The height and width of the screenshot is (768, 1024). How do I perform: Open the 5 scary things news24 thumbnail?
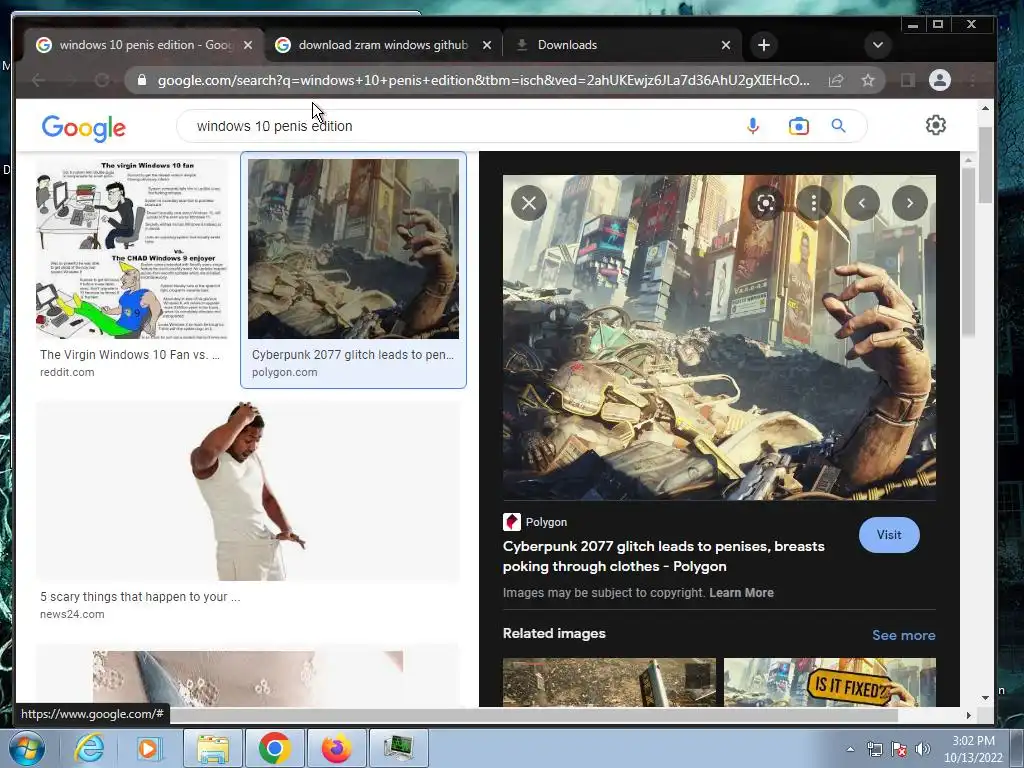pyautogui.click(x=248, y=491)
